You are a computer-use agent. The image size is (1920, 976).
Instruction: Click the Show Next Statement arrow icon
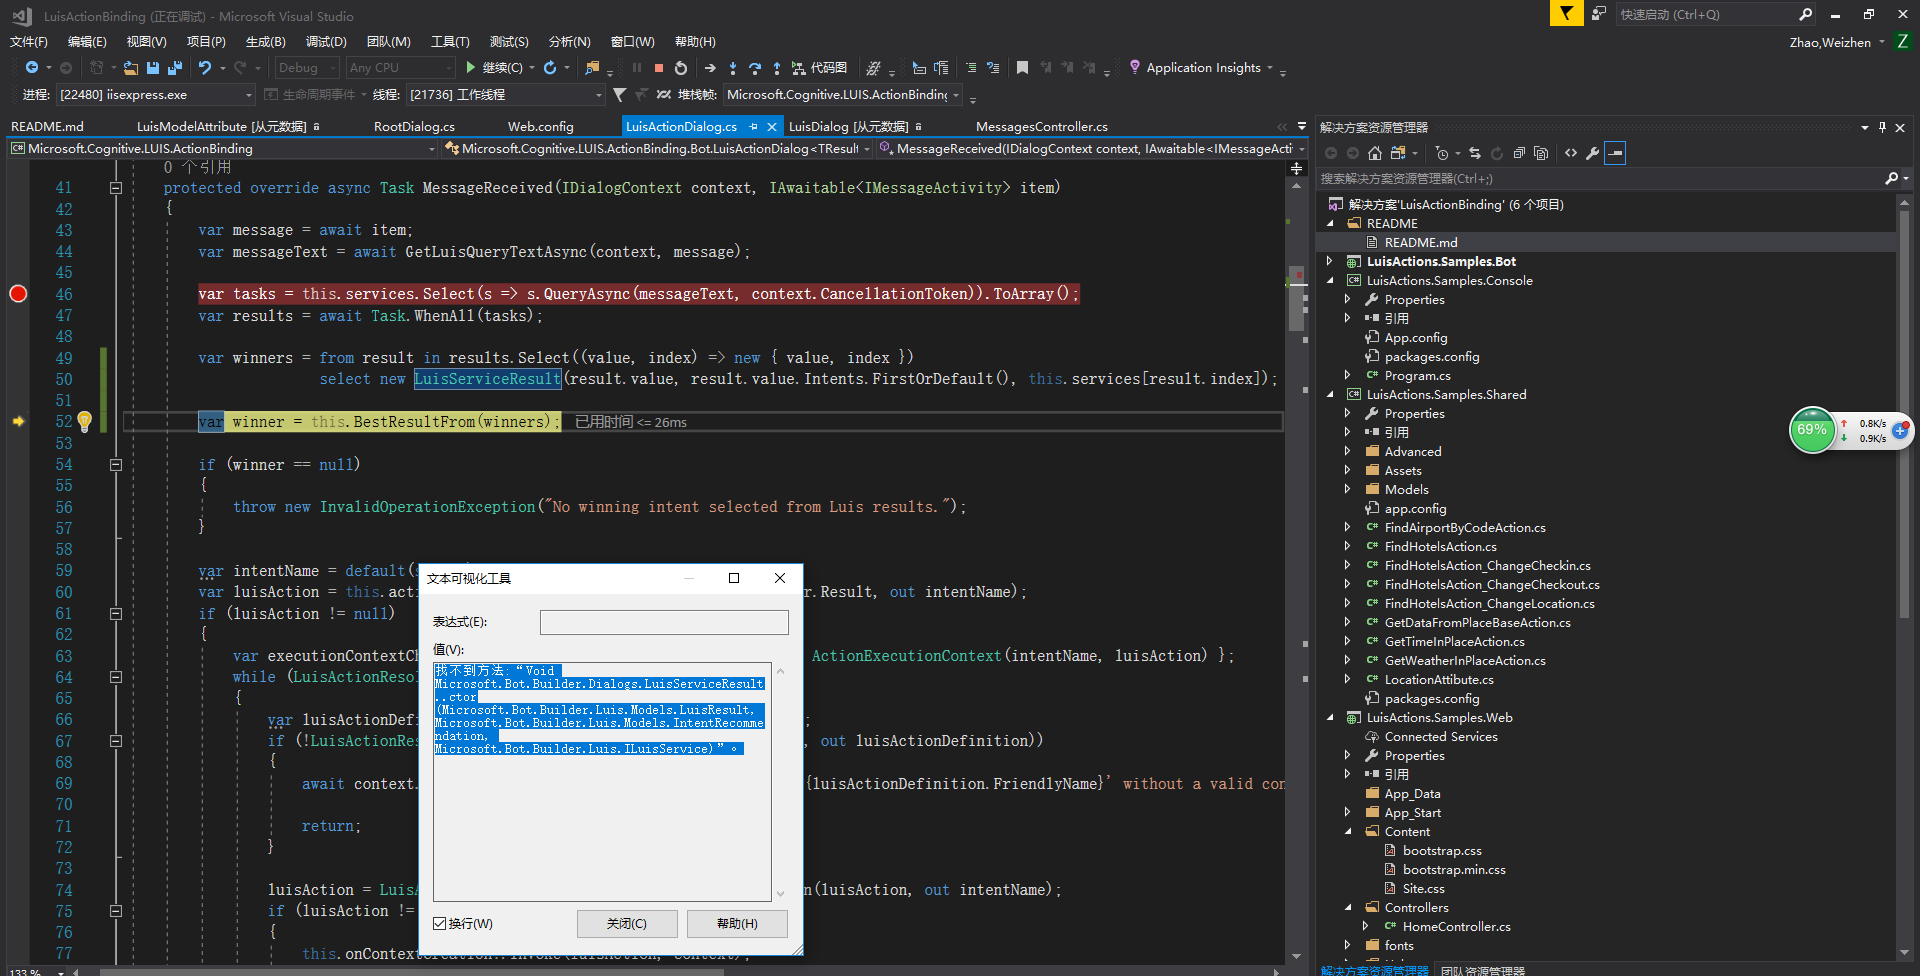pyautogui.click(x=710, y=68)
